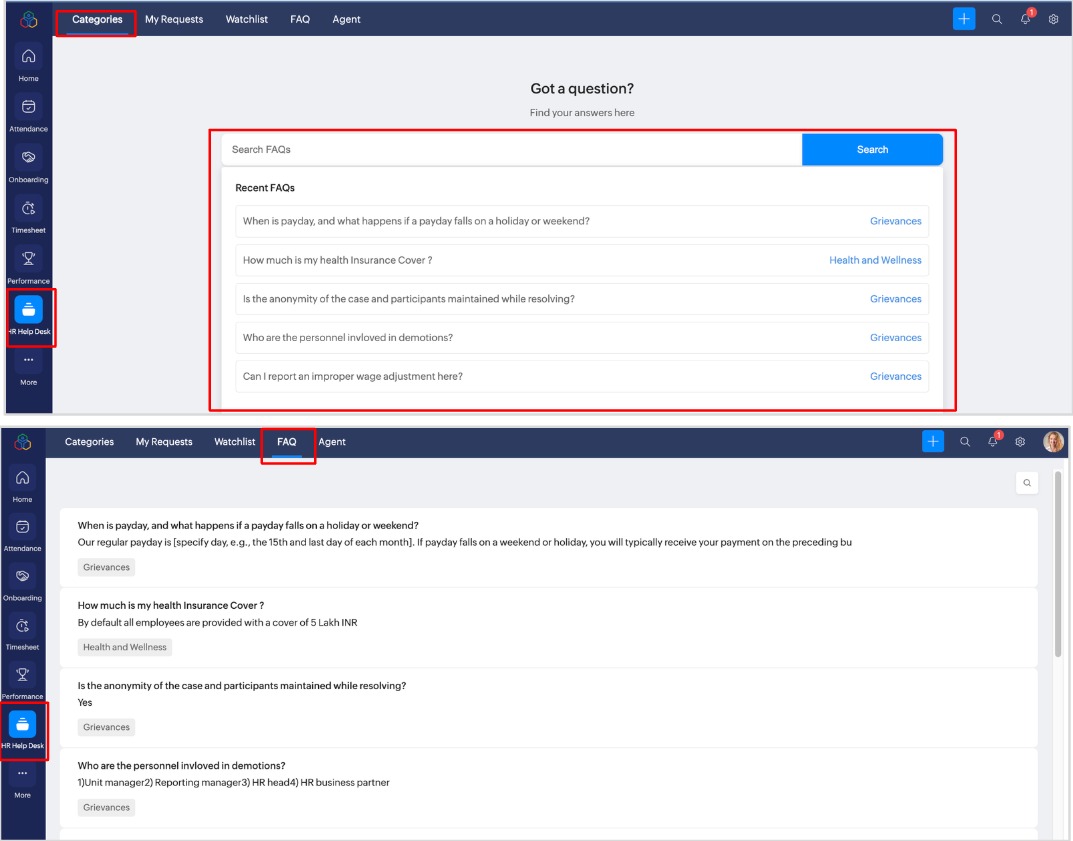The image size is (1073, 841).
Task: Click Grievances tag under the answer Yes
Action: pyautogui.click(x=106, y=727)
